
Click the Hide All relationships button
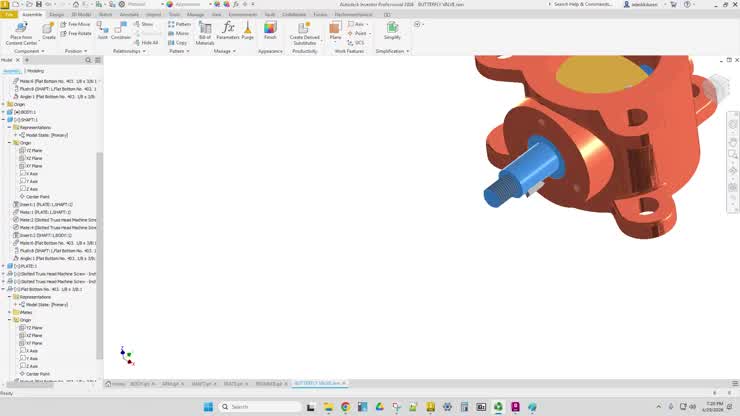point(146,42)
